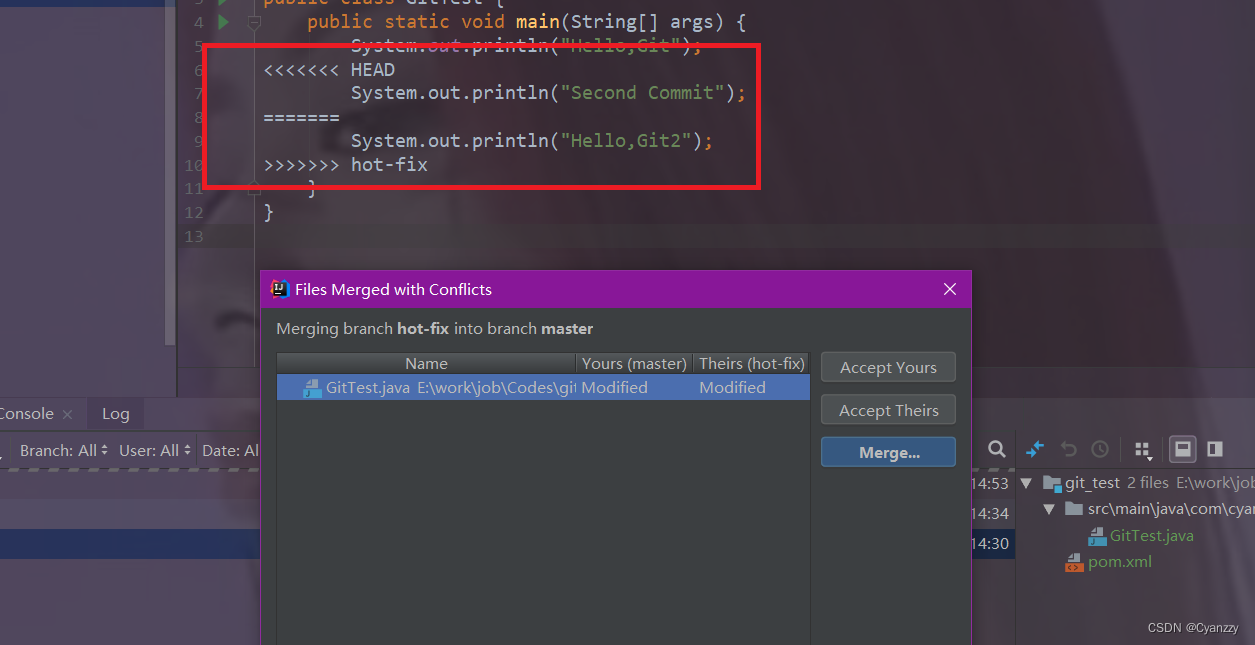Viewport: 1255px width, 645px height.
Task: Click the Java file icon in conflicts table
Action: pyautogui.click(x=312, y=388)
